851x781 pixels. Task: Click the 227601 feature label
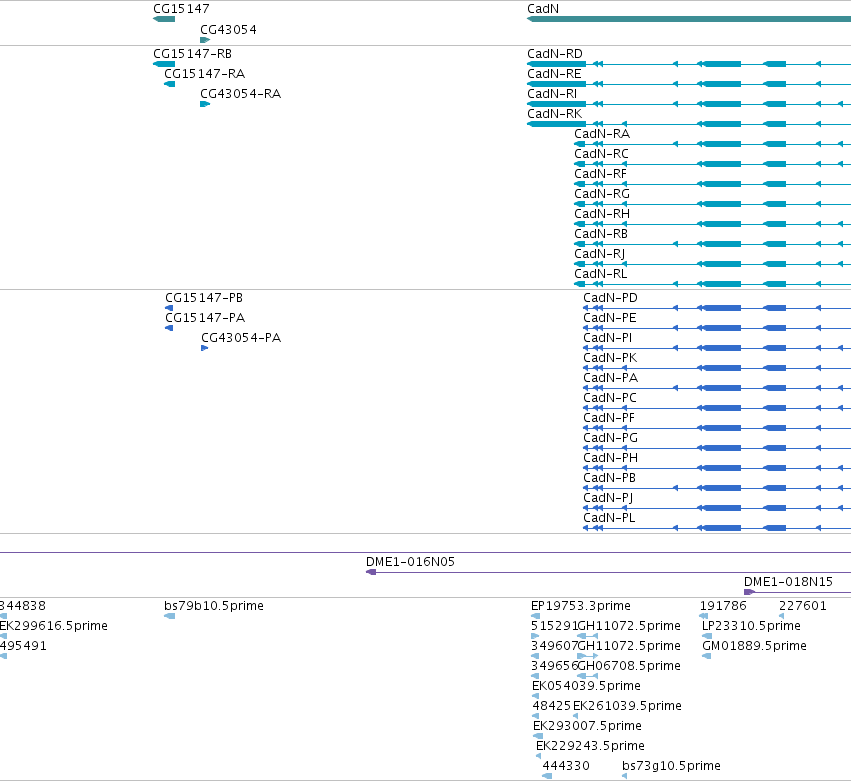coord(803,606)
